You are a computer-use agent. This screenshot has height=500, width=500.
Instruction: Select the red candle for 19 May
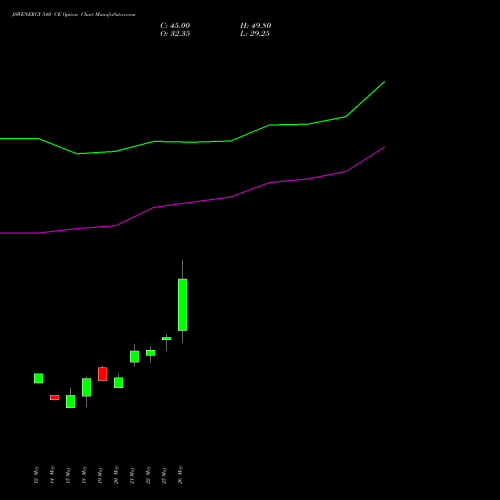[x=102, y=374]
